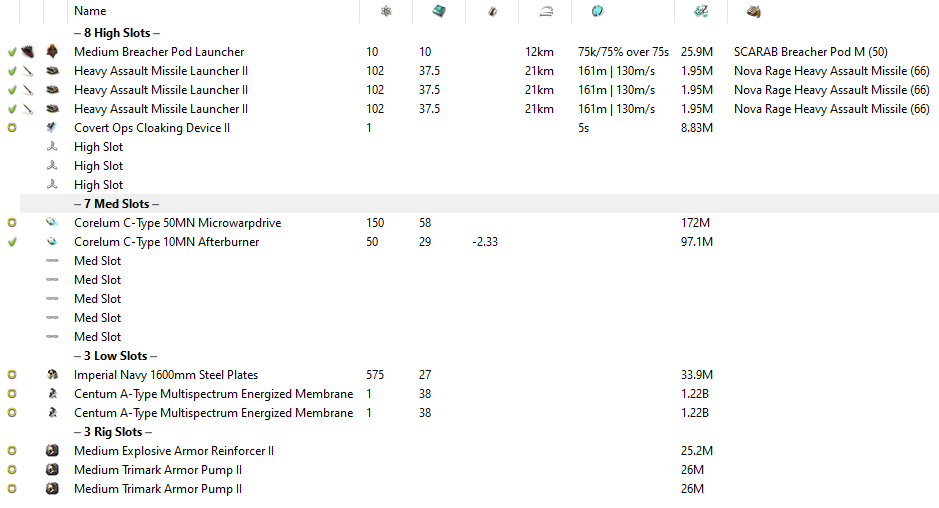Toggle the 50MN Microwarpdrive online state
The image size is (939, 508).
[x=11, y=222]
